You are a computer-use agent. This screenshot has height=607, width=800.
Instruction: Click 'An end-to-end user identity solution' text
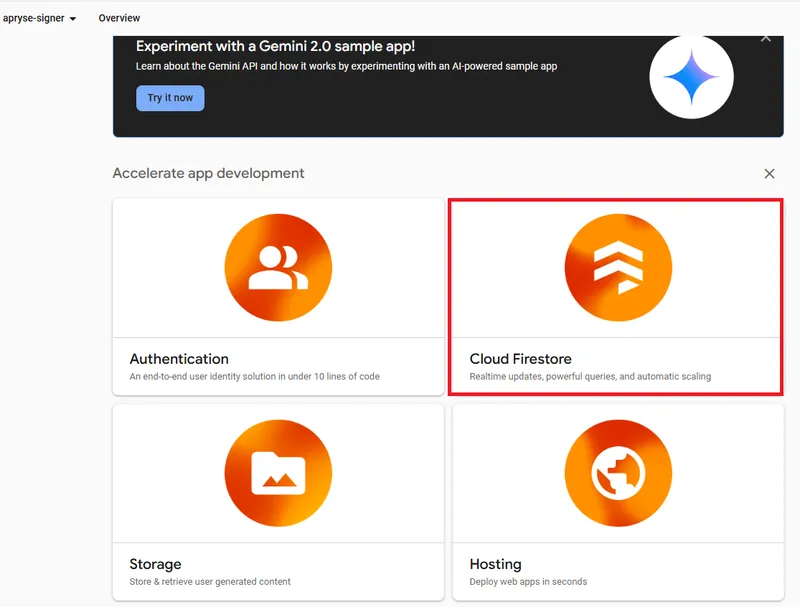(255, 376)
